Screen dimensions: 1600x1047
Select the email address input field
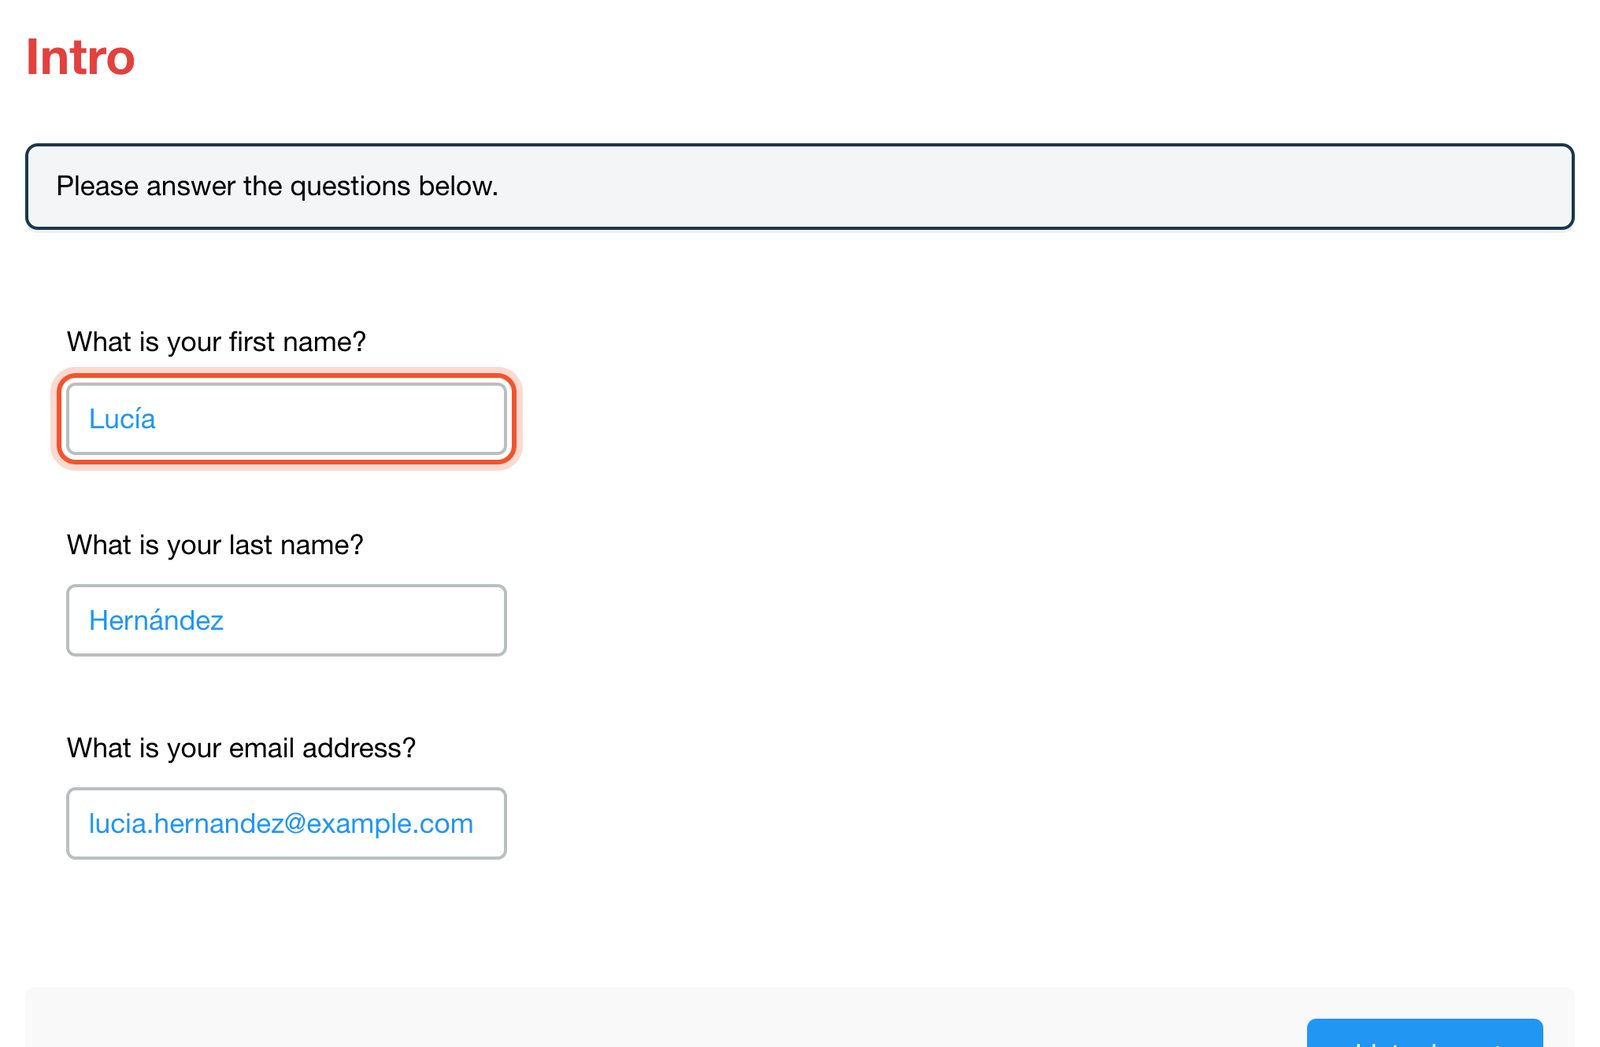pos(286,824)
